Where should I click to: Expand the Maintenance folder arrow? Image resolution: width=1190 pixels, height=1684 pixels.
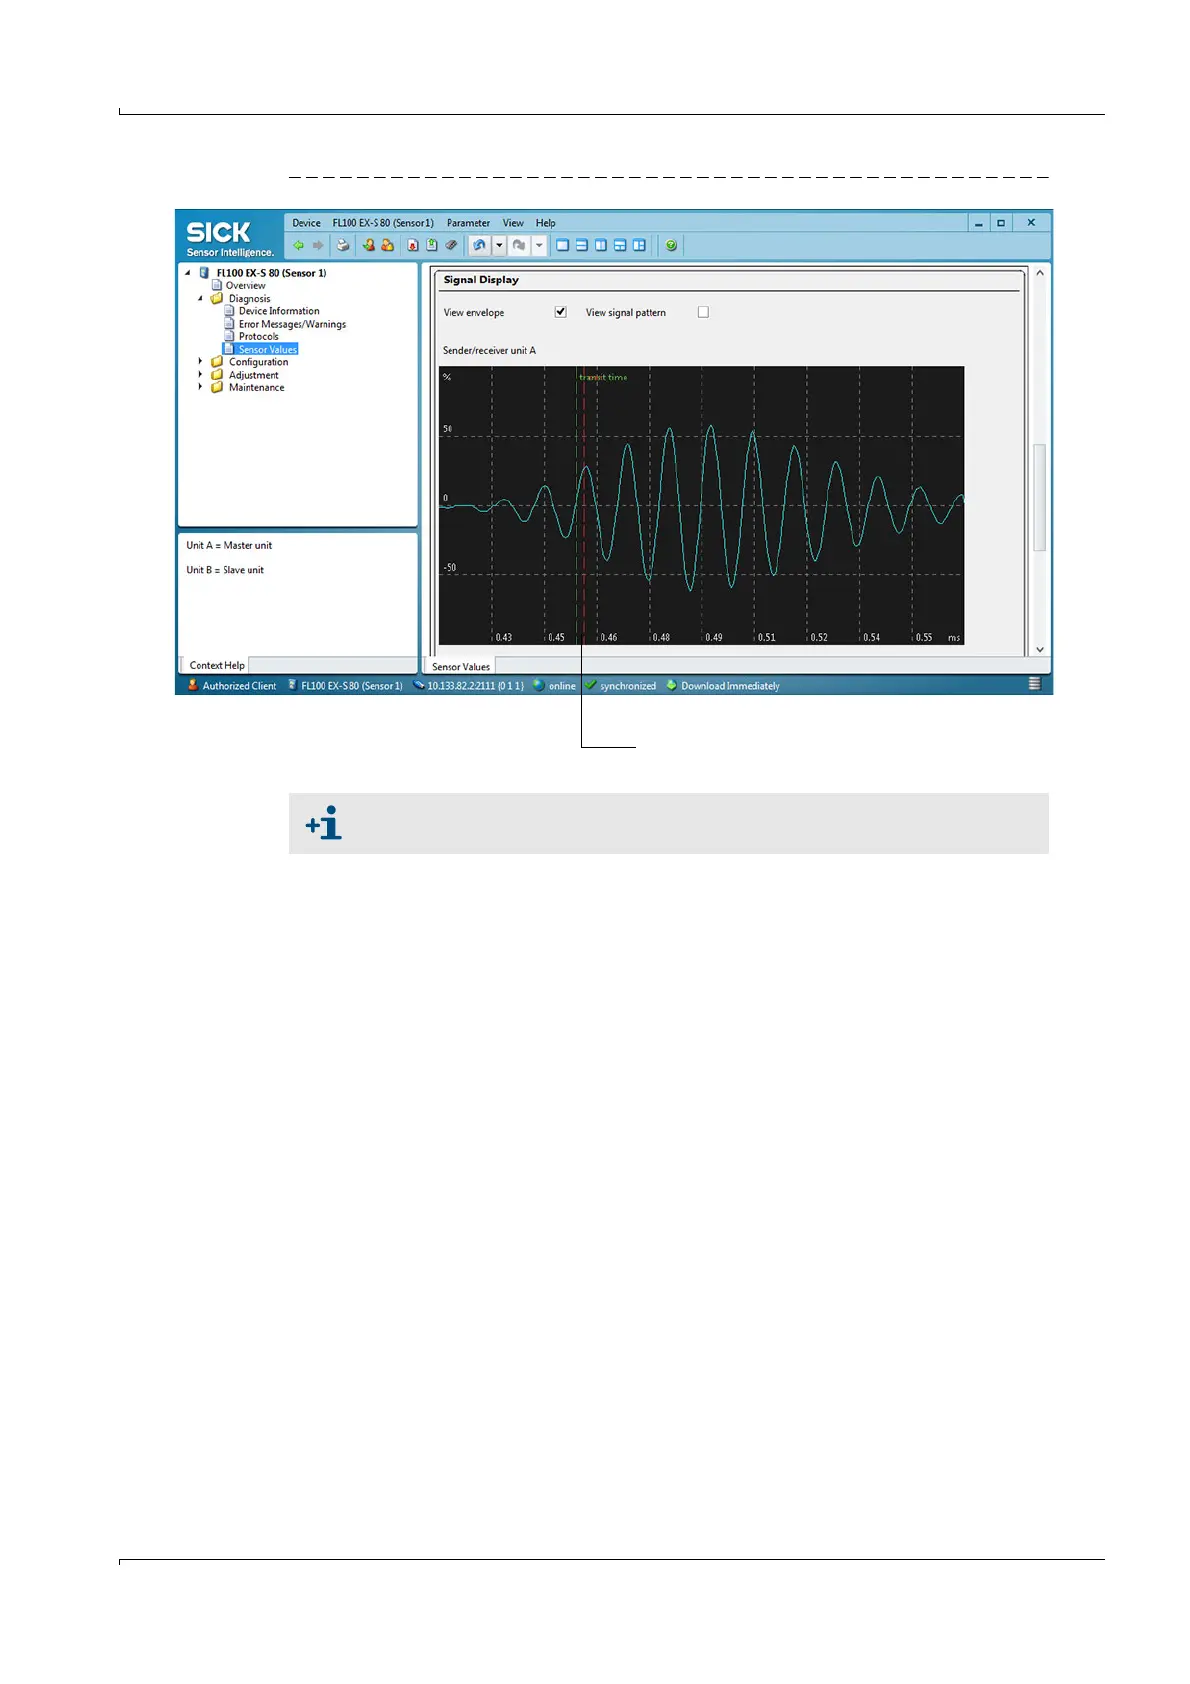pyautogui.click(x=200, y=387)
